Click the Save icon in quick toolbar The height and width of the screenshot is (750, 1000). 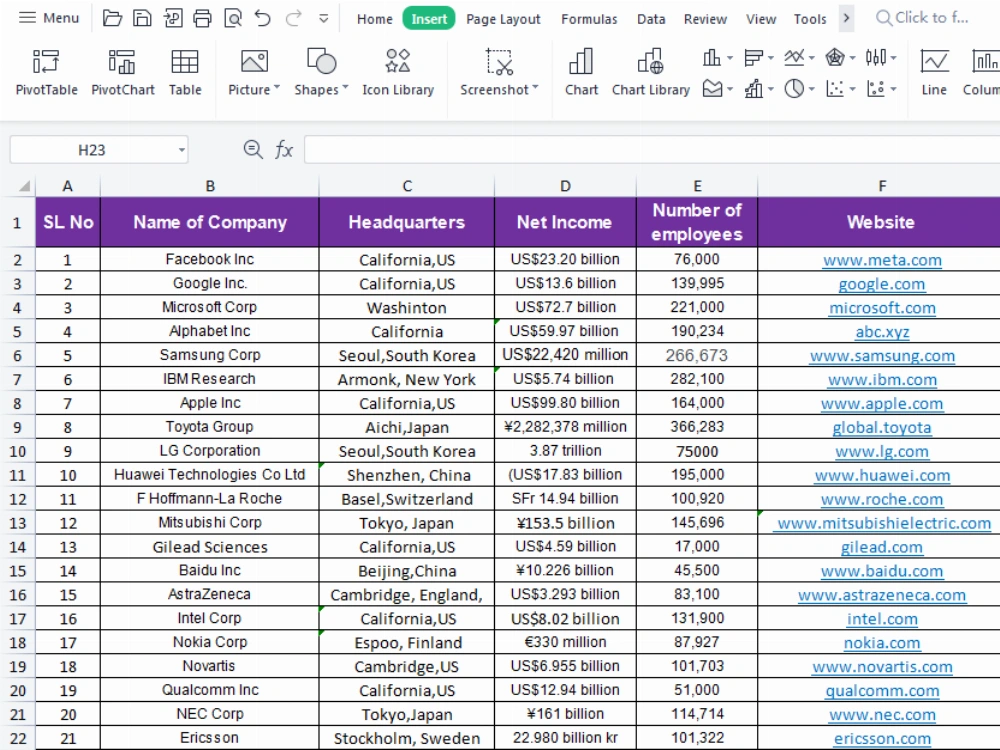point(142,18)
